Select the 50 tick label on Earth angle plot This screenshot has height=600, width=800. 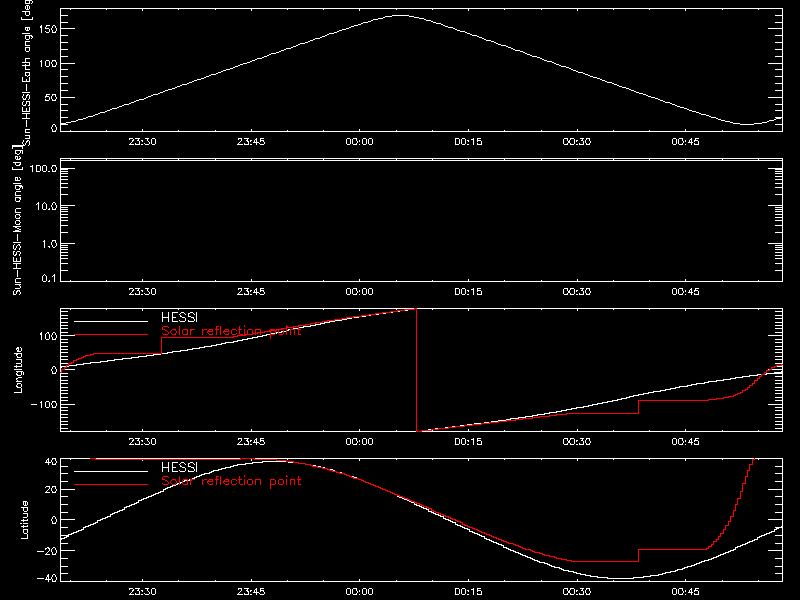coord(51,97)
